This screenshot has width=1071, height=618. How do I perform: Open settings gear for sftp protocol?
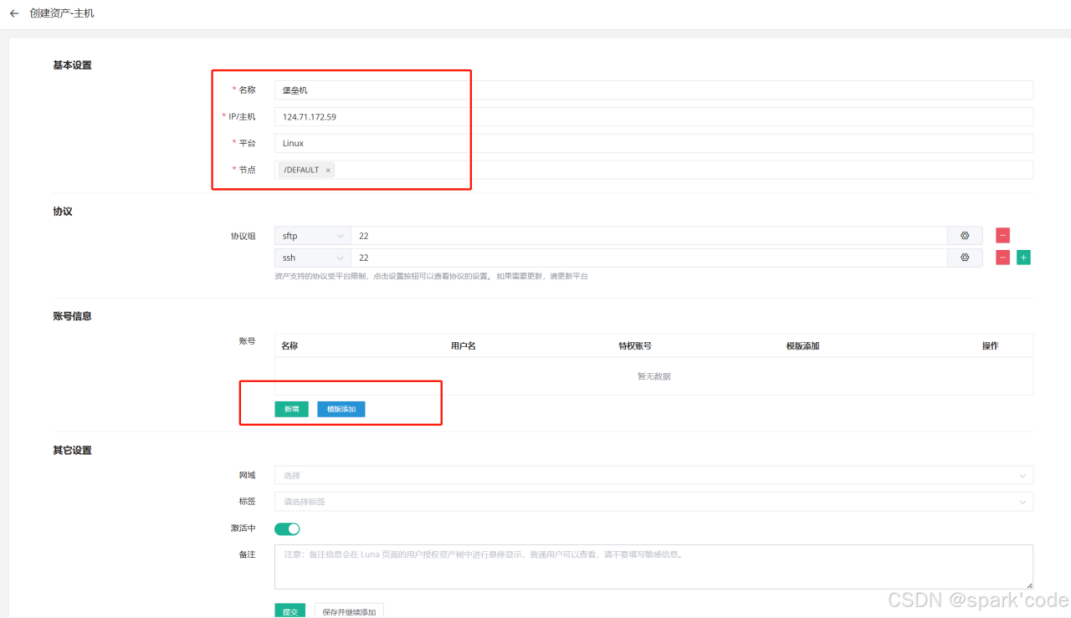click(x=964, y=236)
